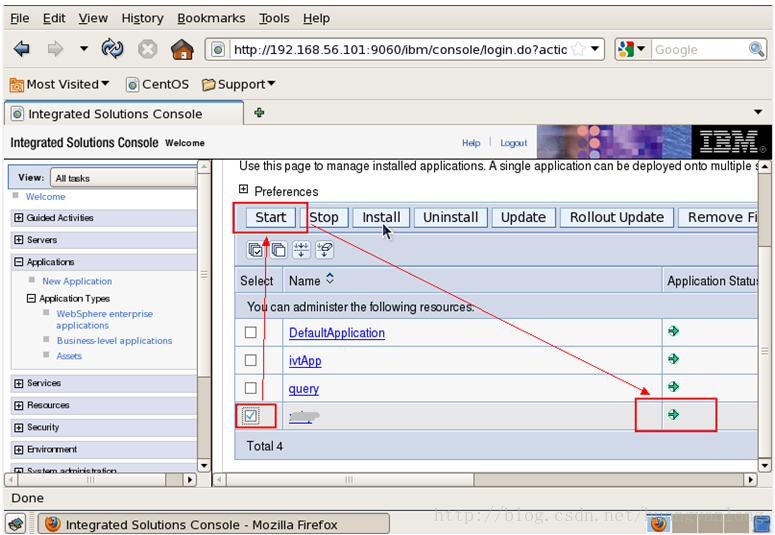Expand the Guided Activities section
This screenshot has height=535, width=775.
coord(19,218)
